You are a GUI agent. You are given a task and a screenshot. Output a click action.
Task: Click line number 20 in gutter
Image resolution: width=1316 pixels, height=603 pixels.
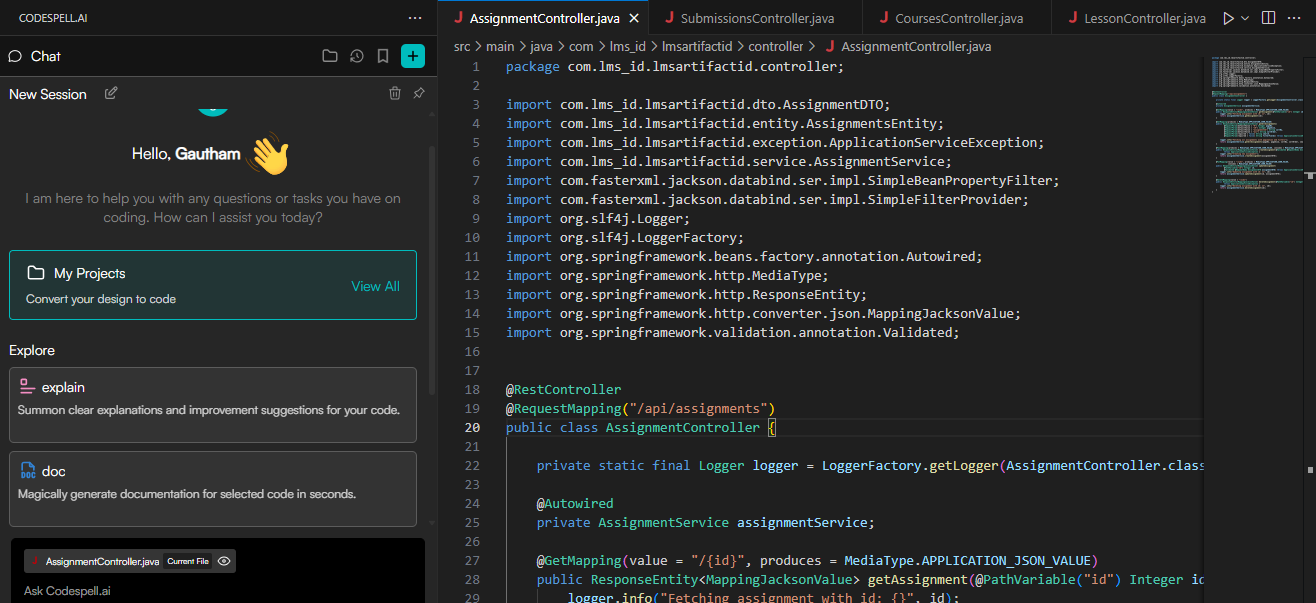[x=473, y=427]
